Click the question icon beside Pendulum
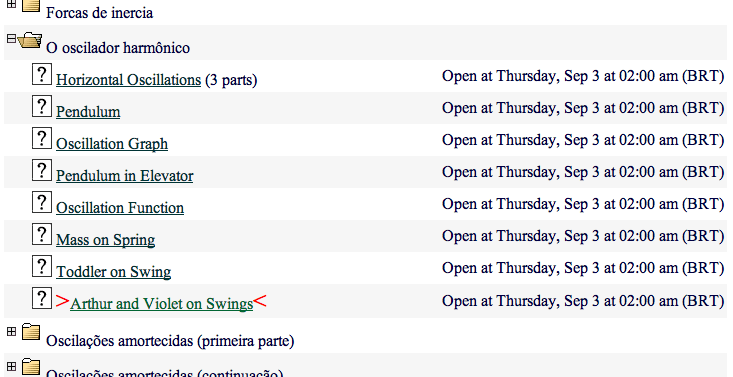 [x=42, y=107]
